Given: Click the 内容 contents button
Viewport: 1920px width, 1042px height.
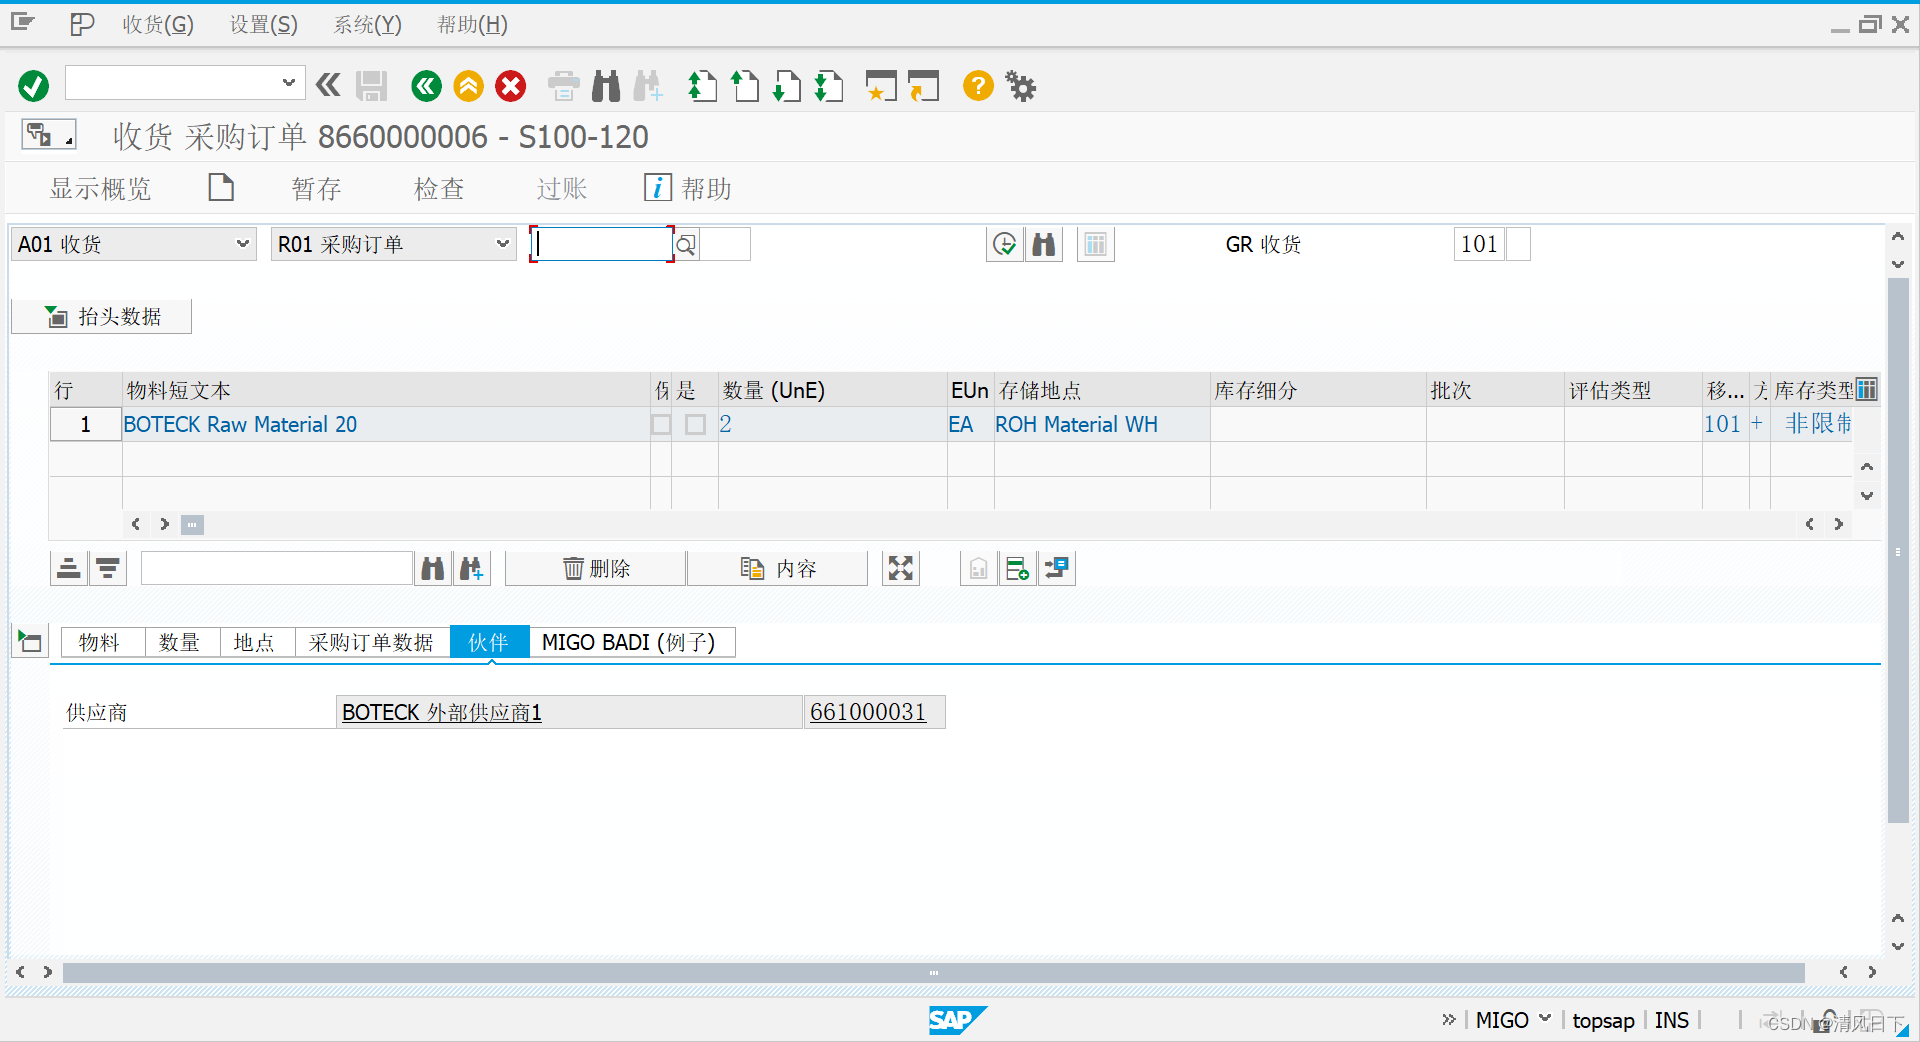Looking at the screenshot, I should [x=778, y=569].
